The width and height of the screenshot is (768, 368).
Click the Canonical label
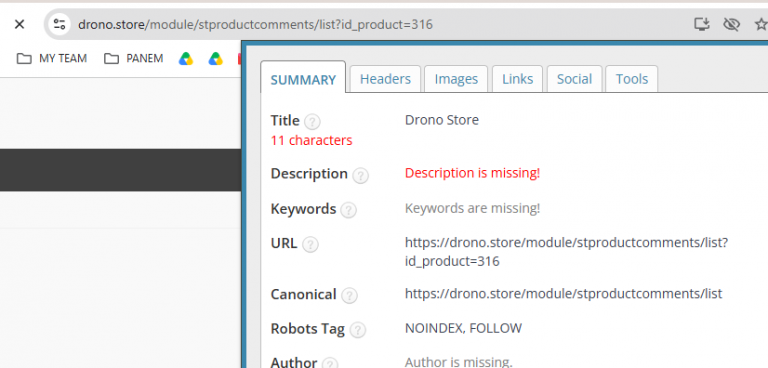304,294
